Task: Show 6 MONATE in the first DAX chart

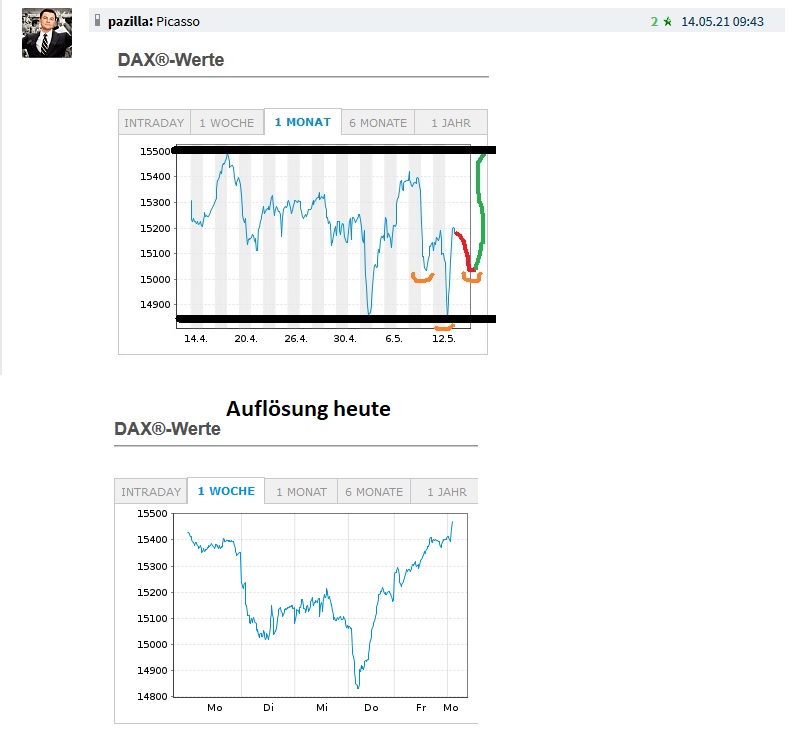Action: (377, 123)
